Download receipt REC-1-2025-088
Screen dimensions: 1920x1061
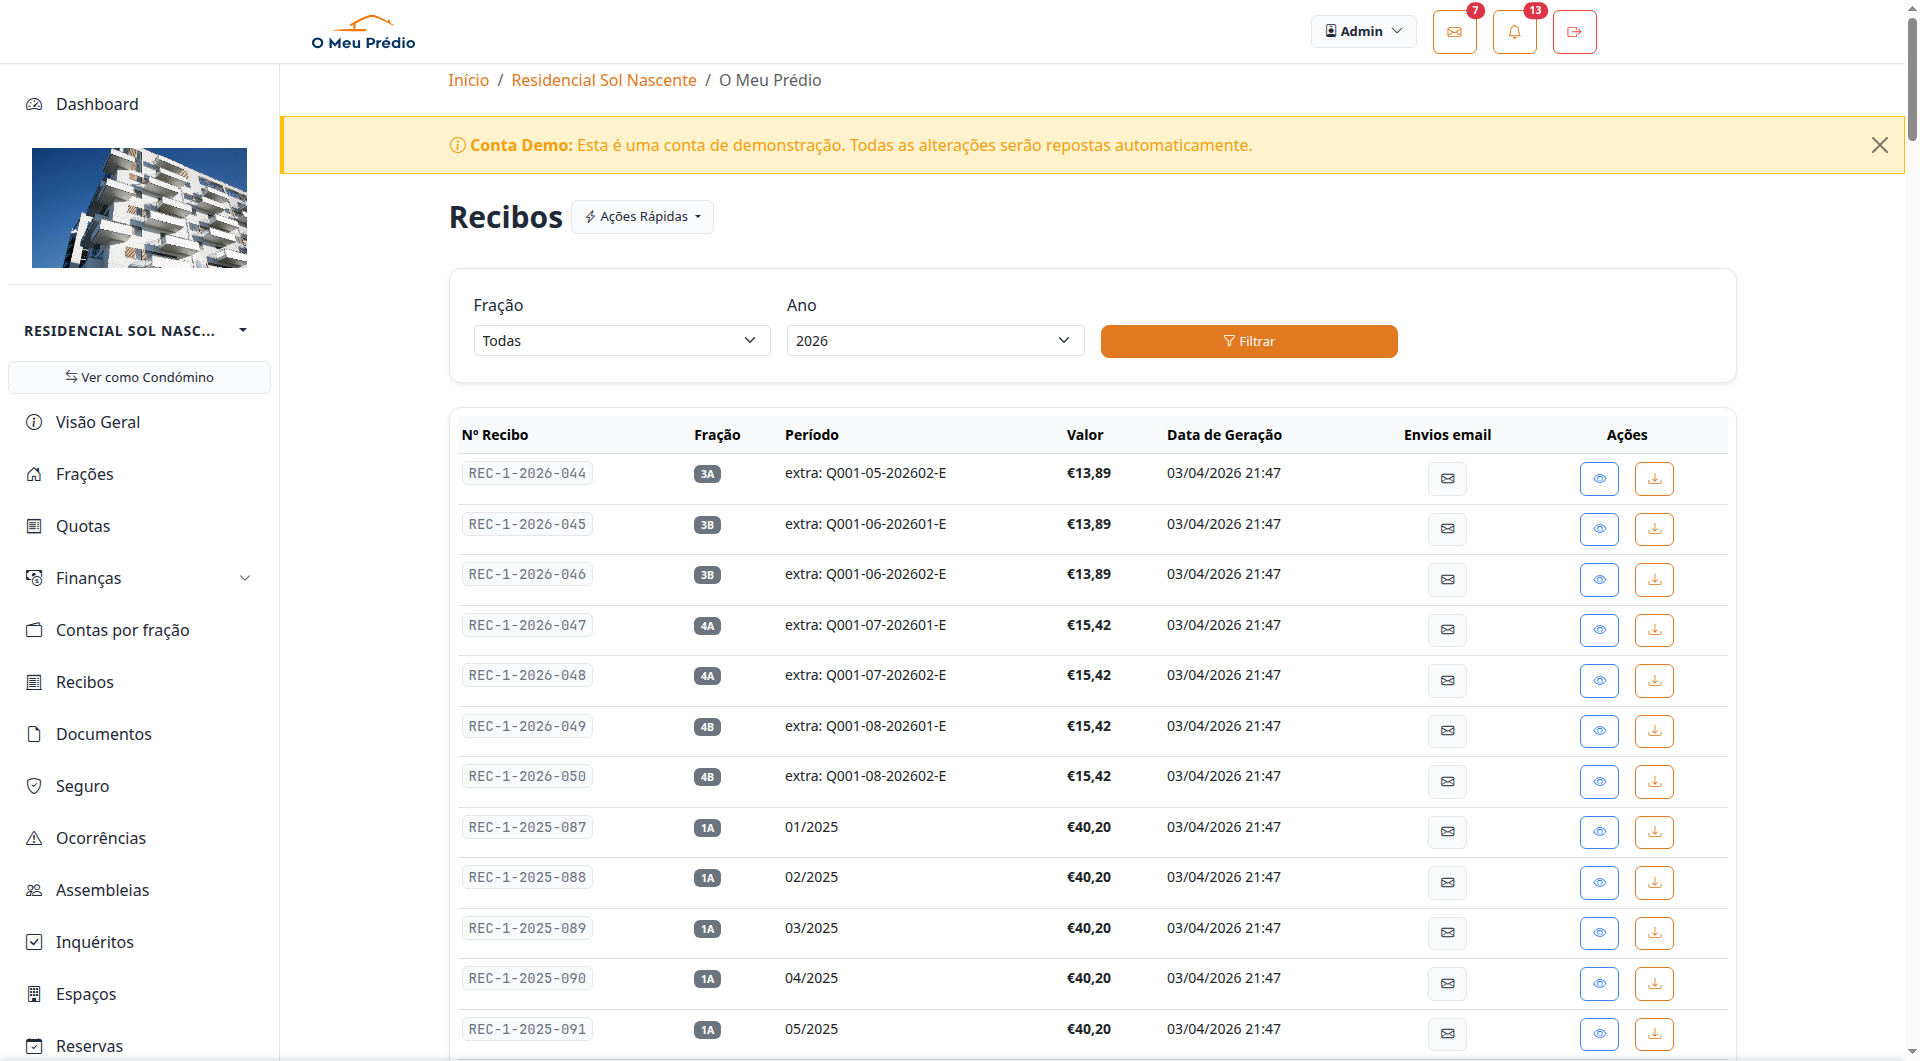(x=1654, y=883)
